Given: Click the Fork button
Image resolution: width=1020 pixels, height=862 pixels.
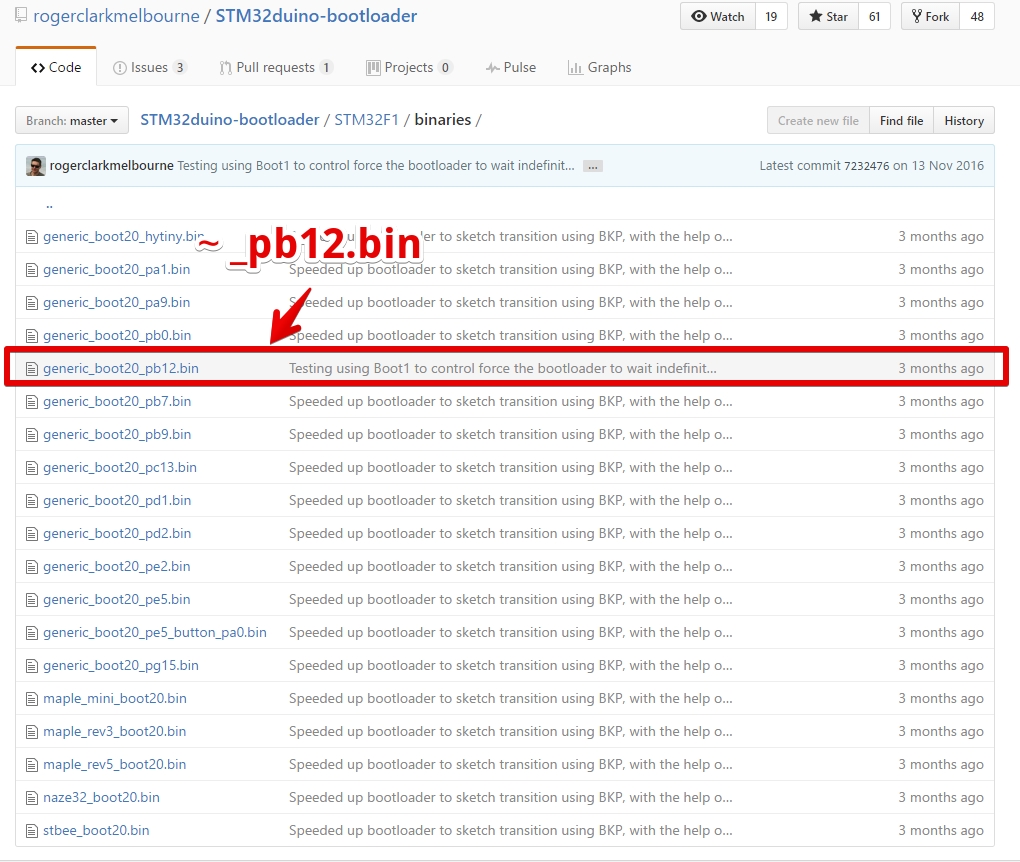Looking at the screenshot, I should (x=930, y=16).
